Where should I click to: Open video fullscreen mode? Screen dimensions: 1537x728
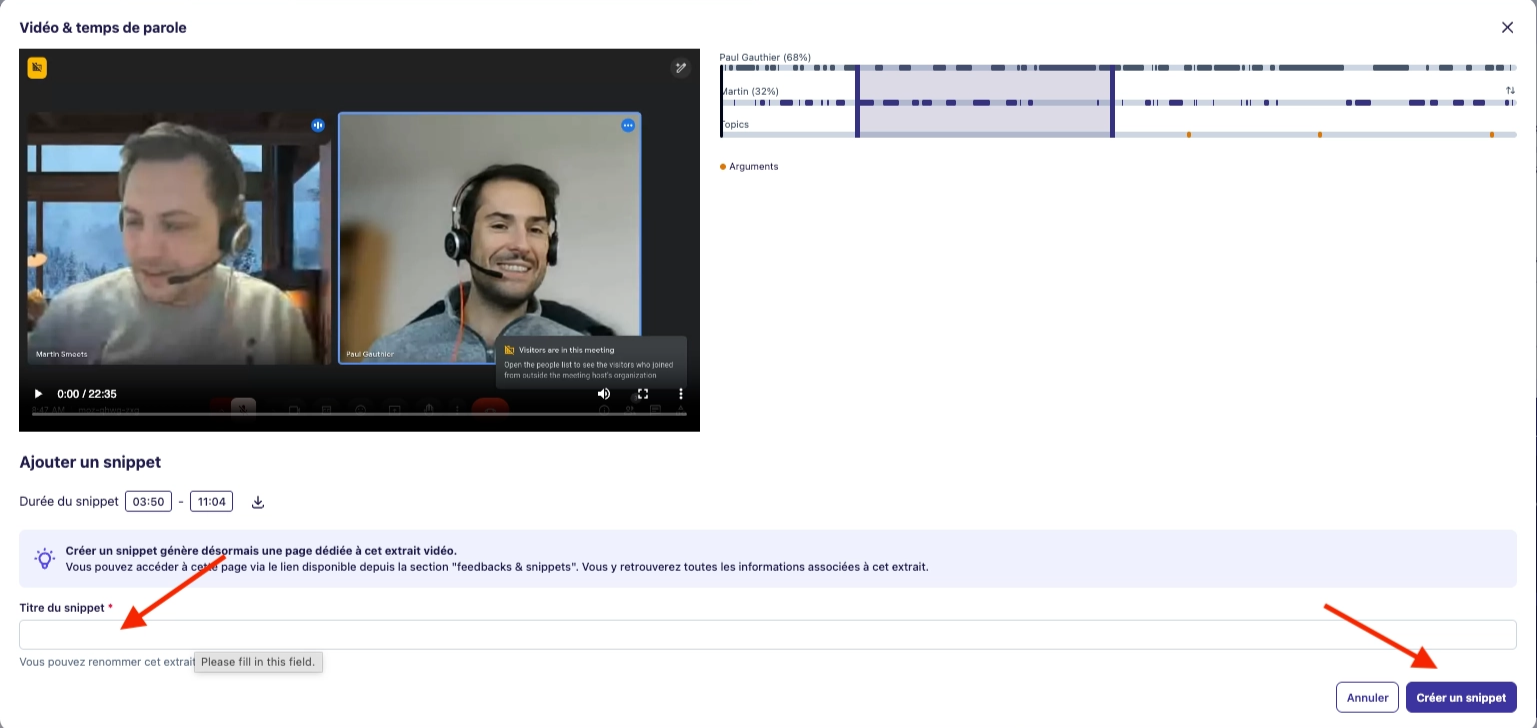point(643,394)
